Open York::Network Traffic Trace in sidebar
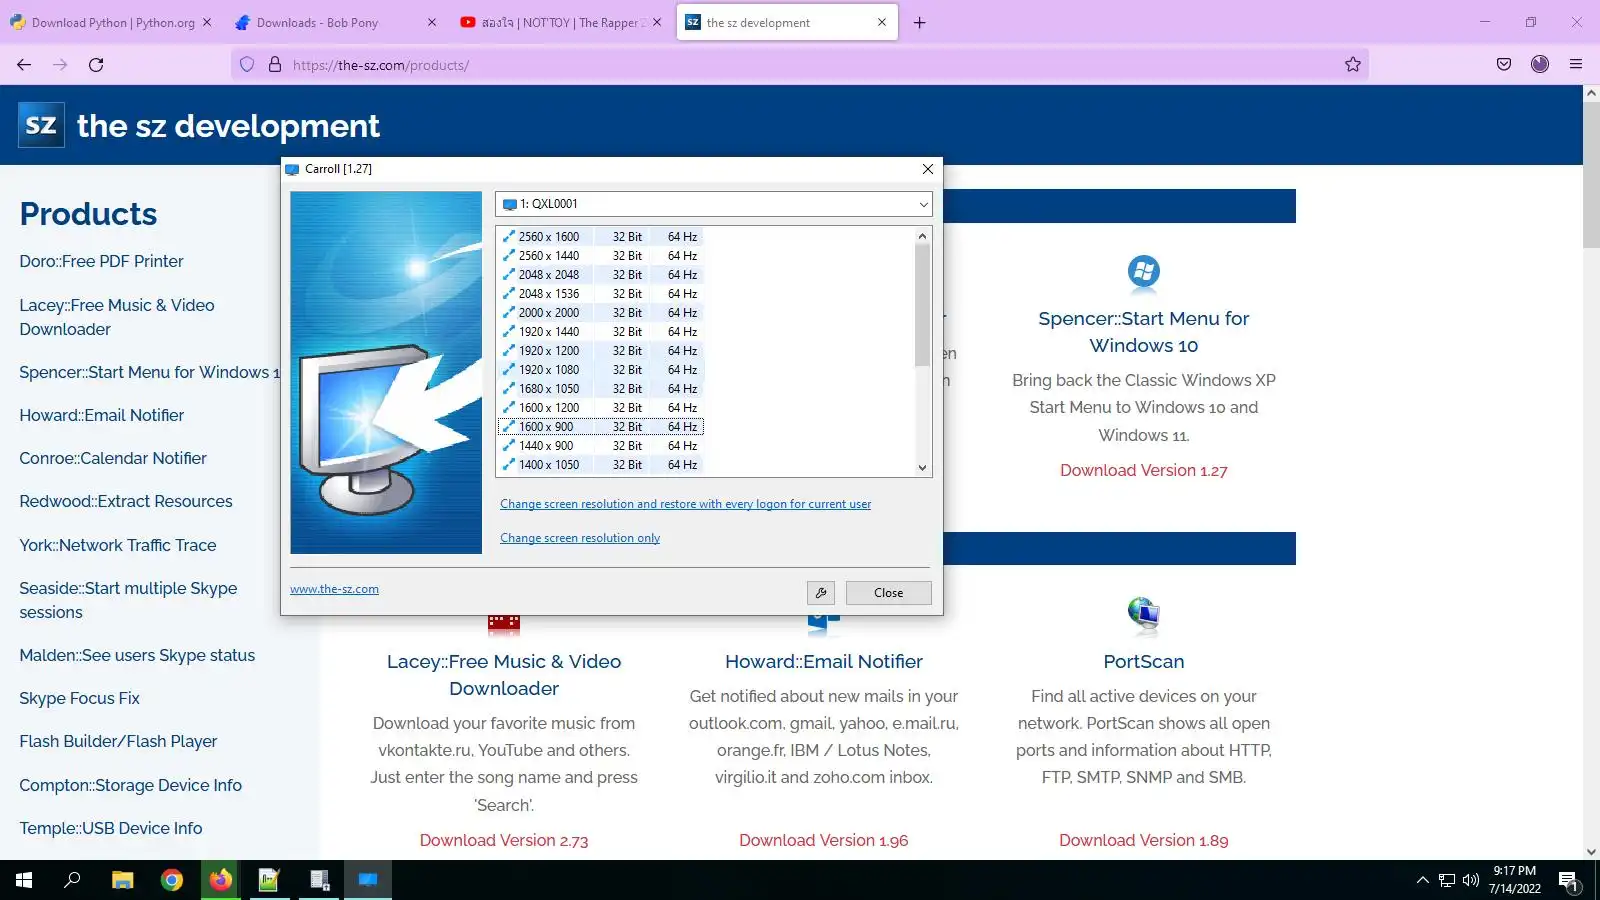Viewport: 1600px width, 900px height. (118, 545)
